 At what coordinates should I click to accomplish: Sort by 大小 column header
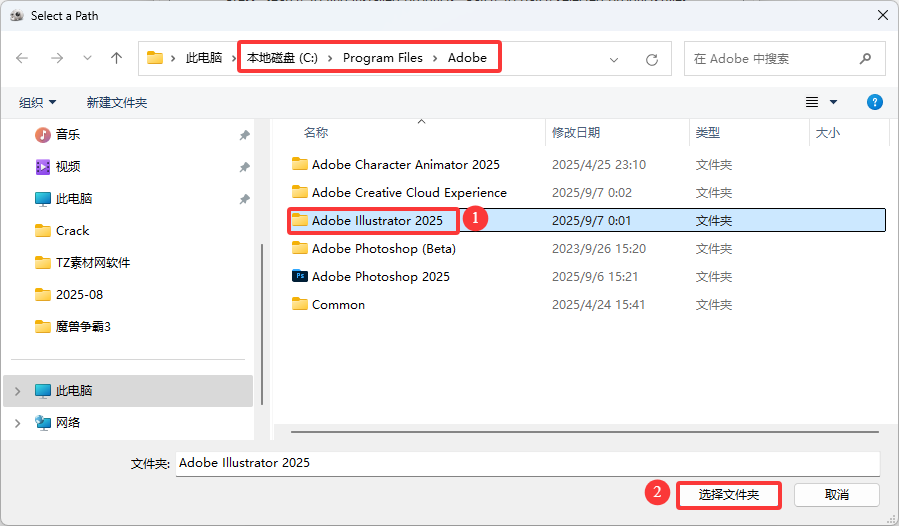point(827,133)
